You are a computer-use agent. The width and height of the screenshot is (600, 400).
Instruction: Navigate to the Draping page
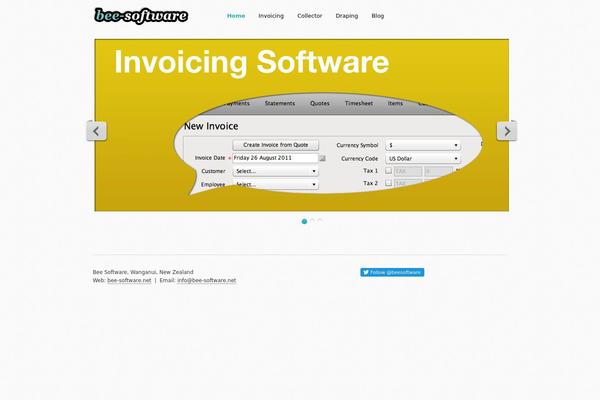(x=347, y=16)
